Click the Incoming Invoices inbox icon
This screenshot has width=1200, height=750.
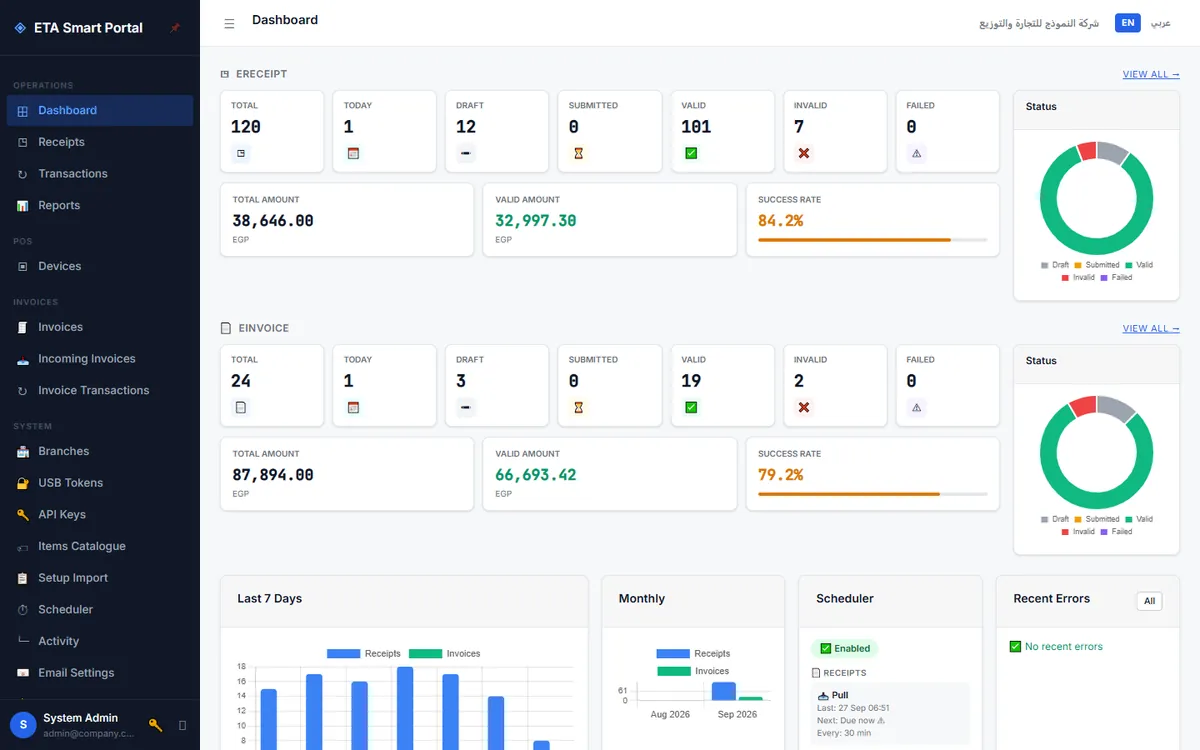click(22, 359)
